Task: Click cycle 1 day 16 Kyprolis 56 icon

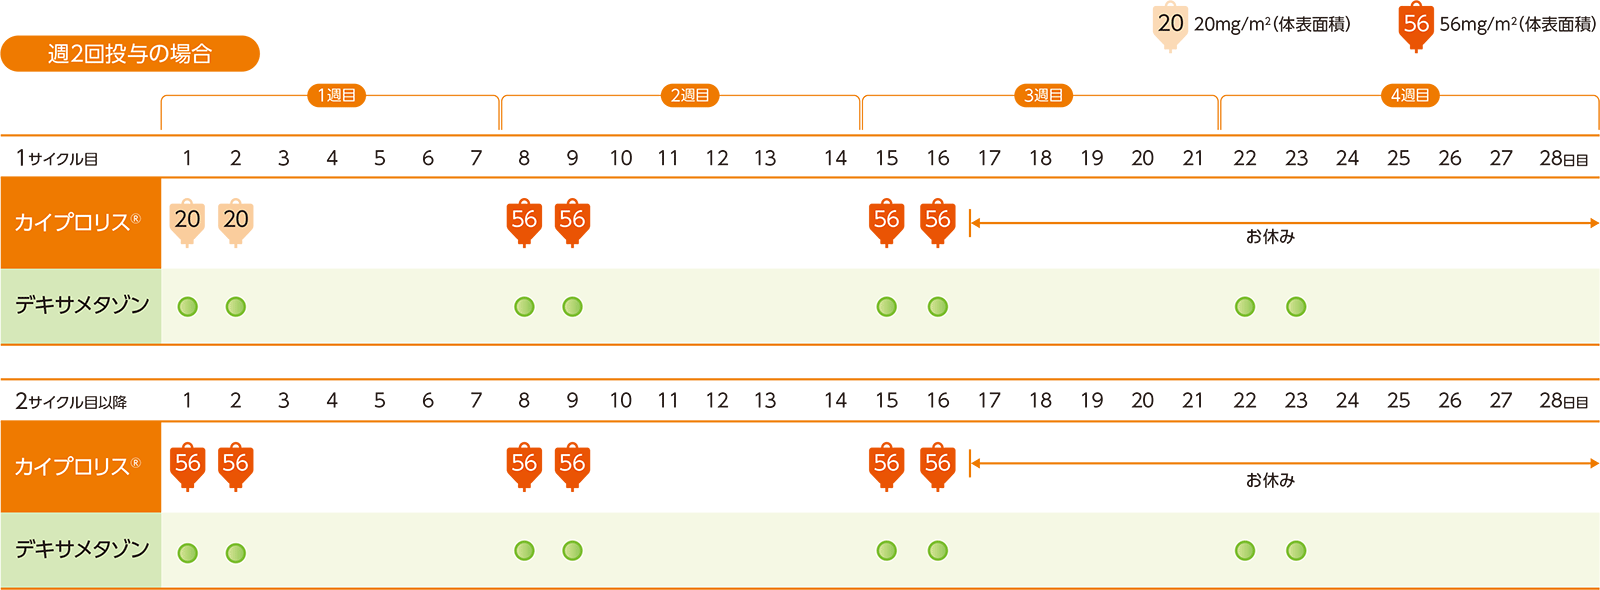Action: (x=937, y=221)
